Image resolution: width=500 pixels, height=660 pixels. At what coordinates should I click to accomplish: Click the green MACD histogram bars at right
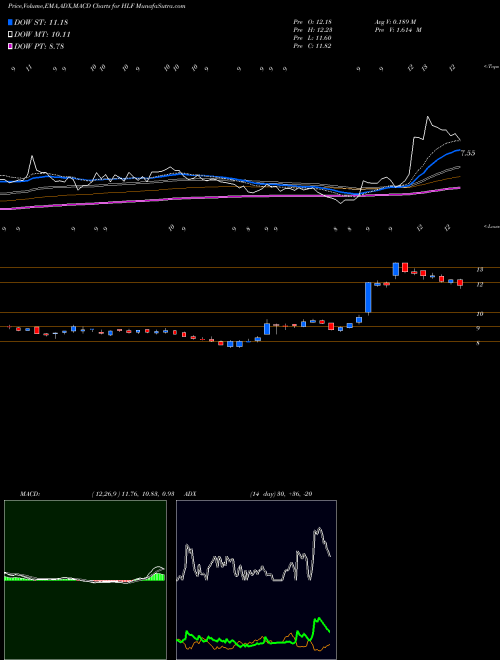click(154, 577)
